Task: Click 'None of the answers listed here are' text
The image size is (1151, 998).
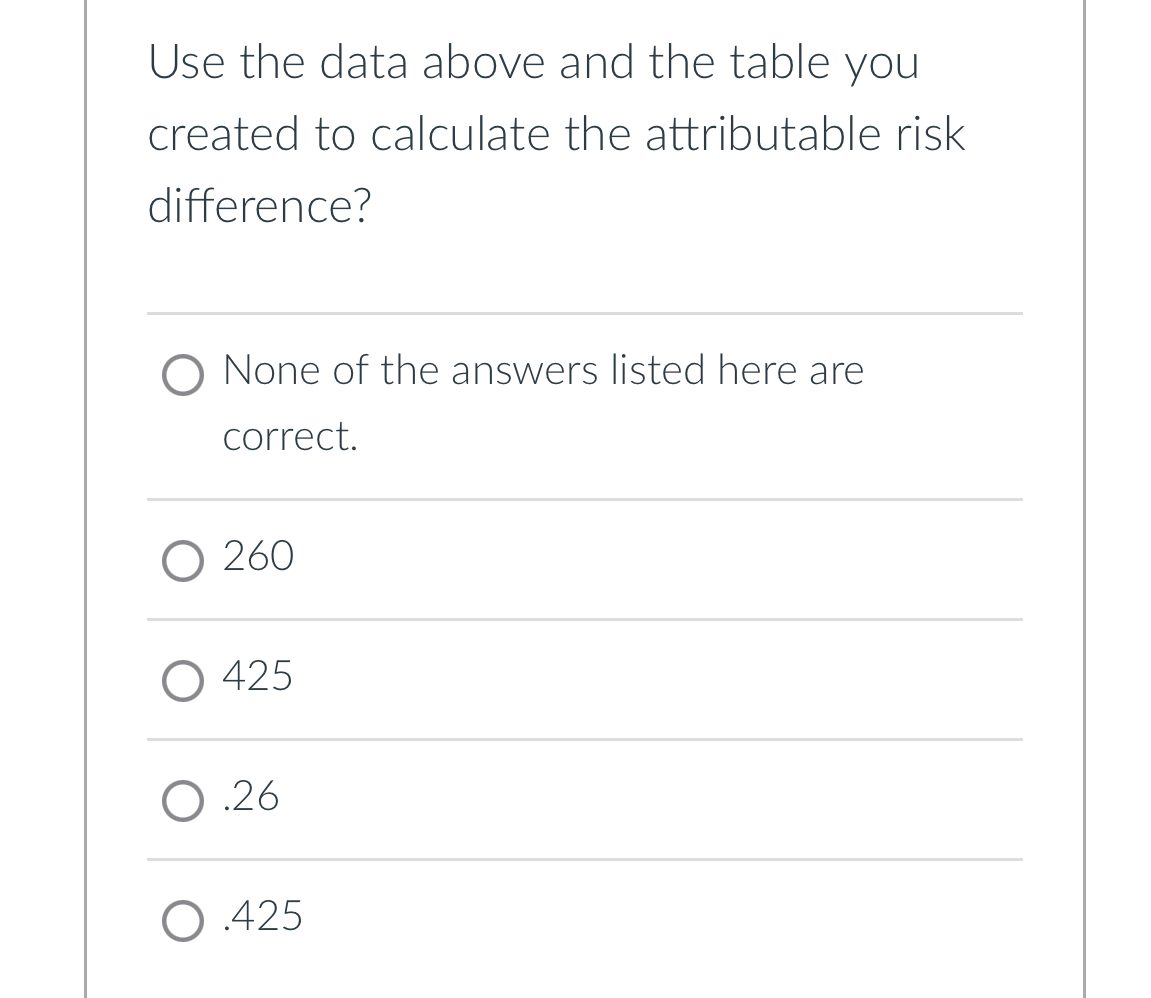Action: coord(543,371)
